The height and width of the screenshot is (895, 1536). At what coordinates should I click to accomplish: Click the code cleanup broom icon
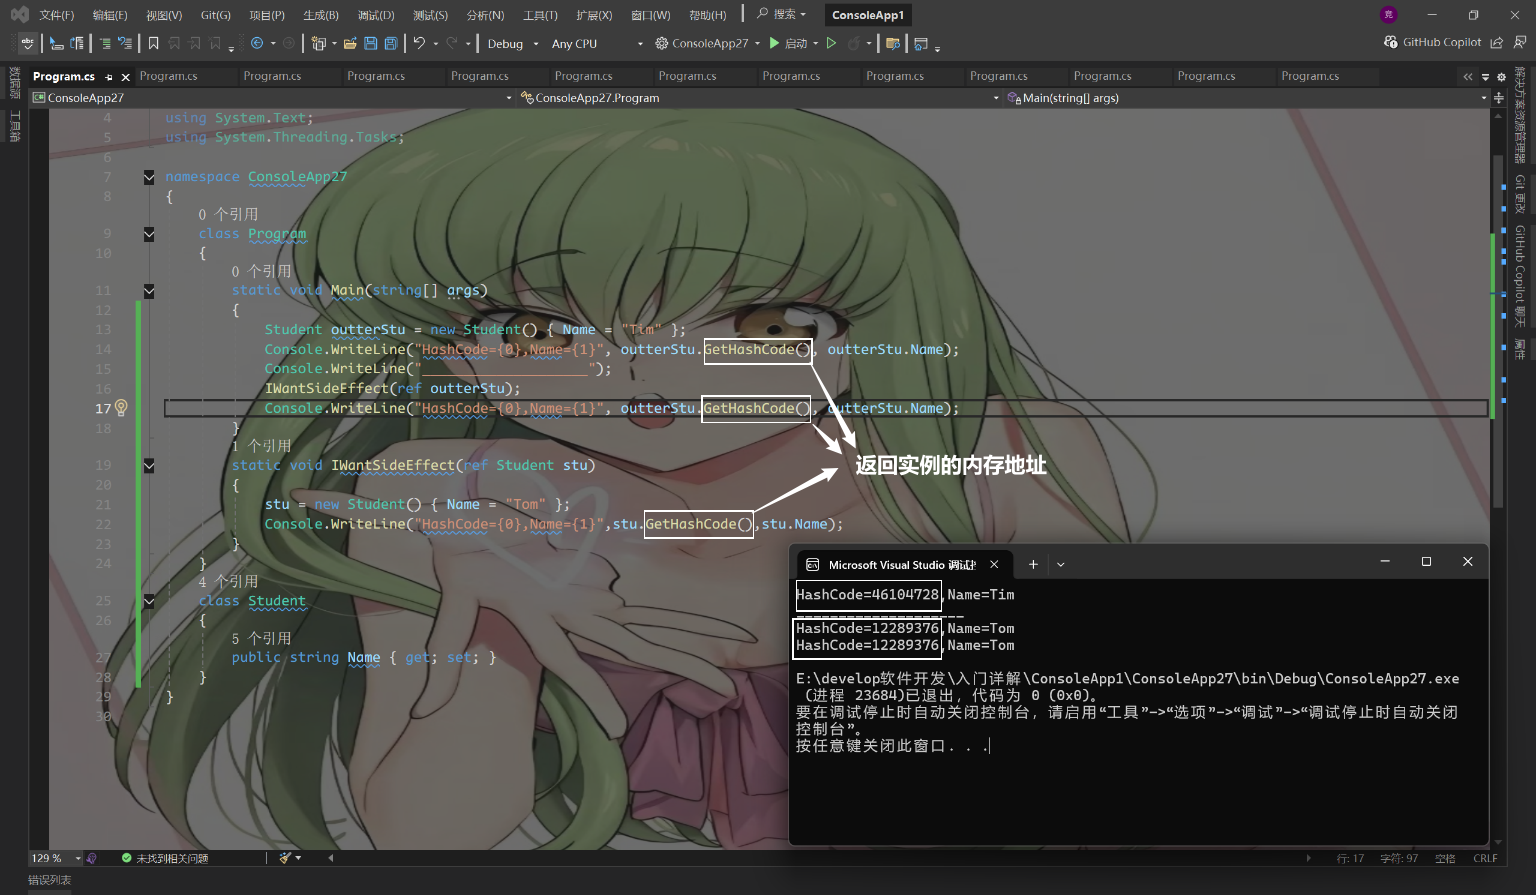pos(285,858)
